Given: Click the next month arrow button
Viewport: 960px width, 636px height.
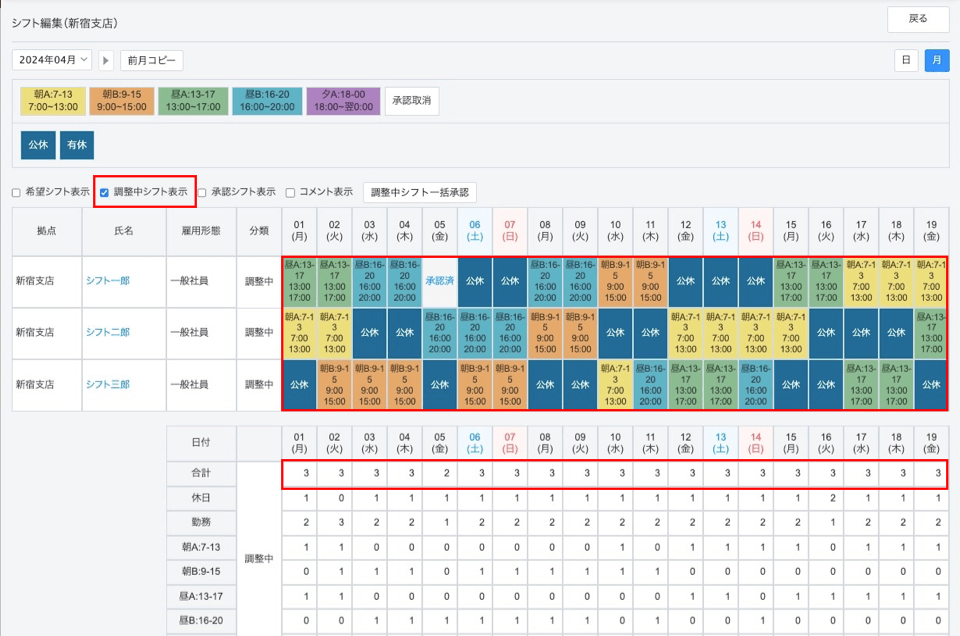Looking at the screenshot, I should pos(106,61).
